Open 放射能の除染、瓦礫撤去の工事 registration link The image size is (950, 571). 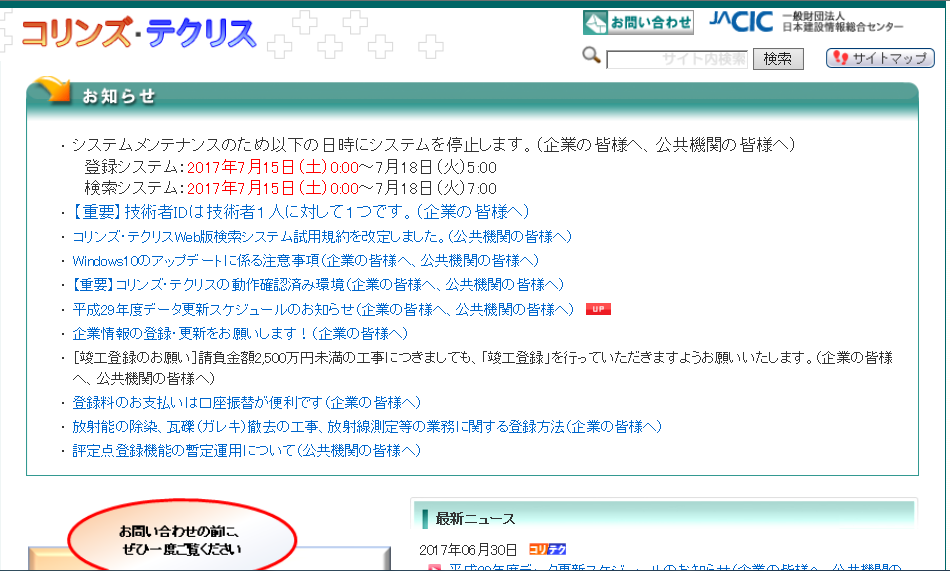[x=367, y=427]
